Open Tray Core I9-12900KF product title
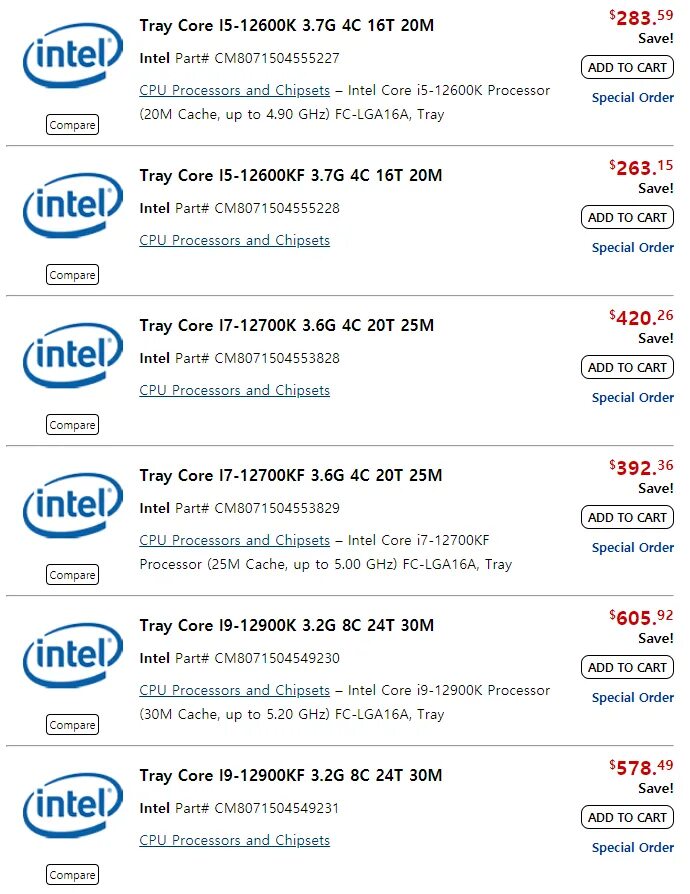Image resolution: width=690 pixels, height=894 pixels. coord(290,775)
